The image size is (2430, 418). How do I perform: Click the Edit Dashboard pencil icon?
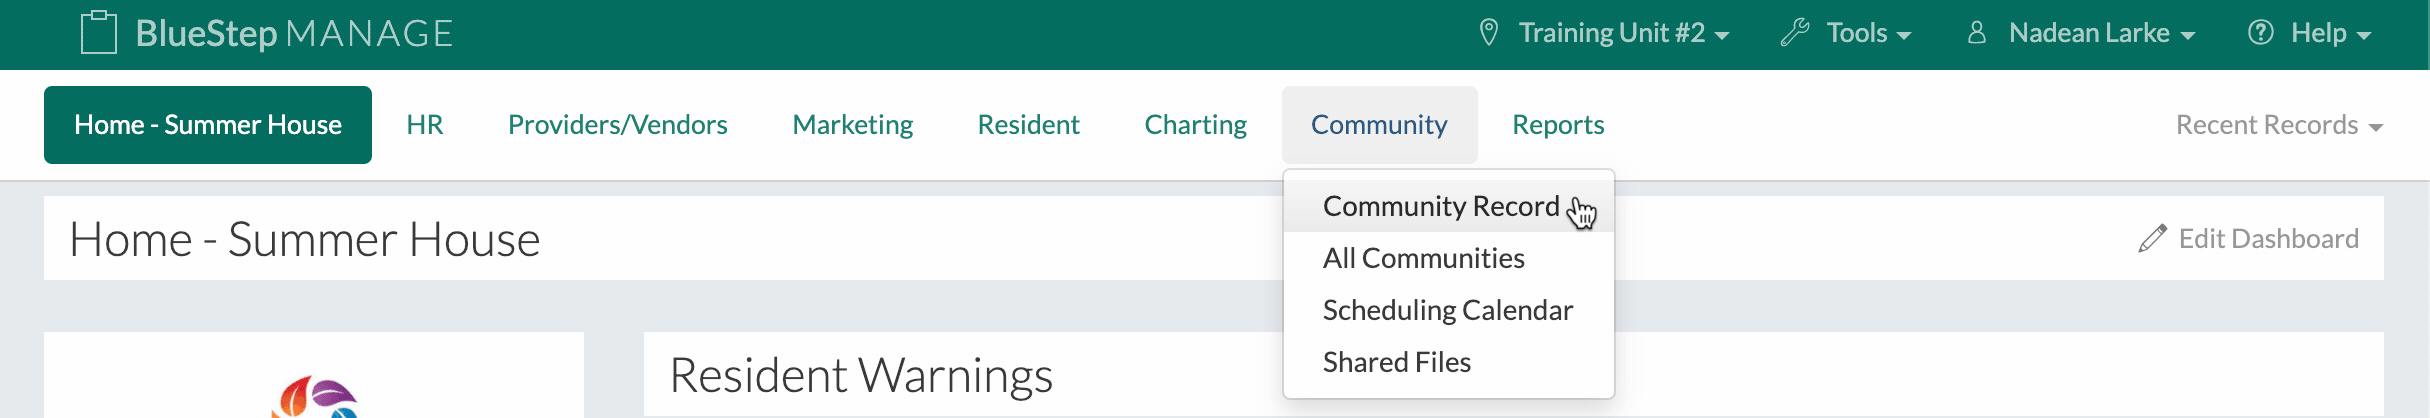coord(2152,238)
